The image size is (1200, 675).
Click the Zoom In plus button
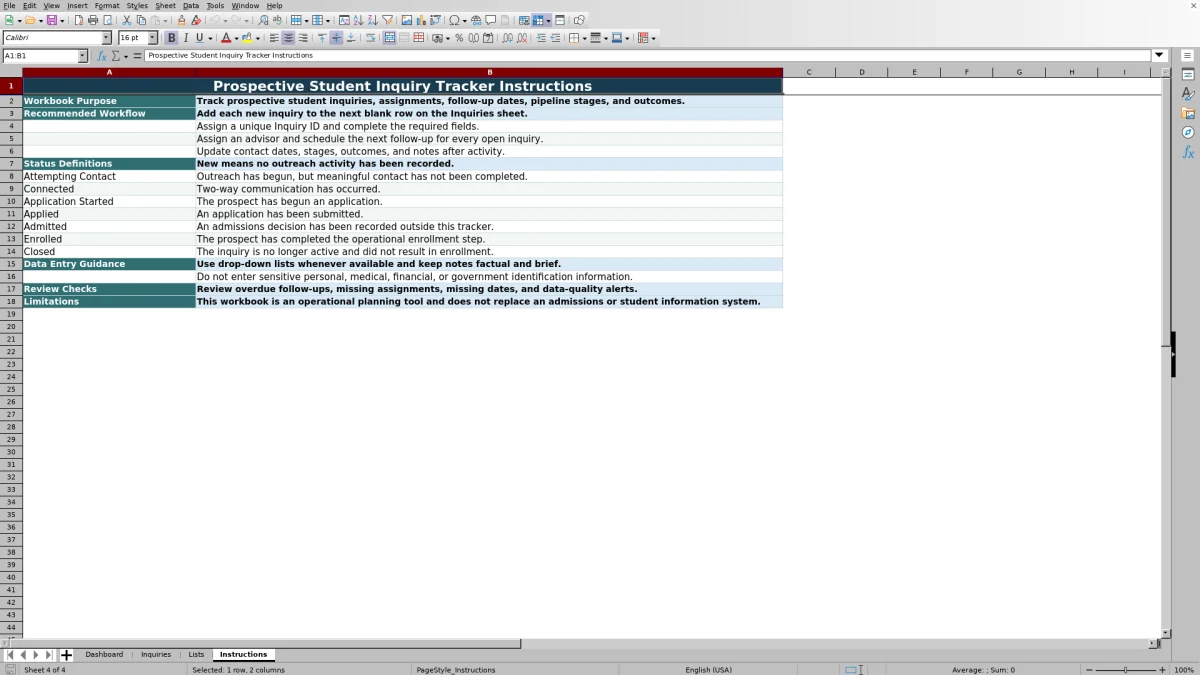tap(1162, 670)
